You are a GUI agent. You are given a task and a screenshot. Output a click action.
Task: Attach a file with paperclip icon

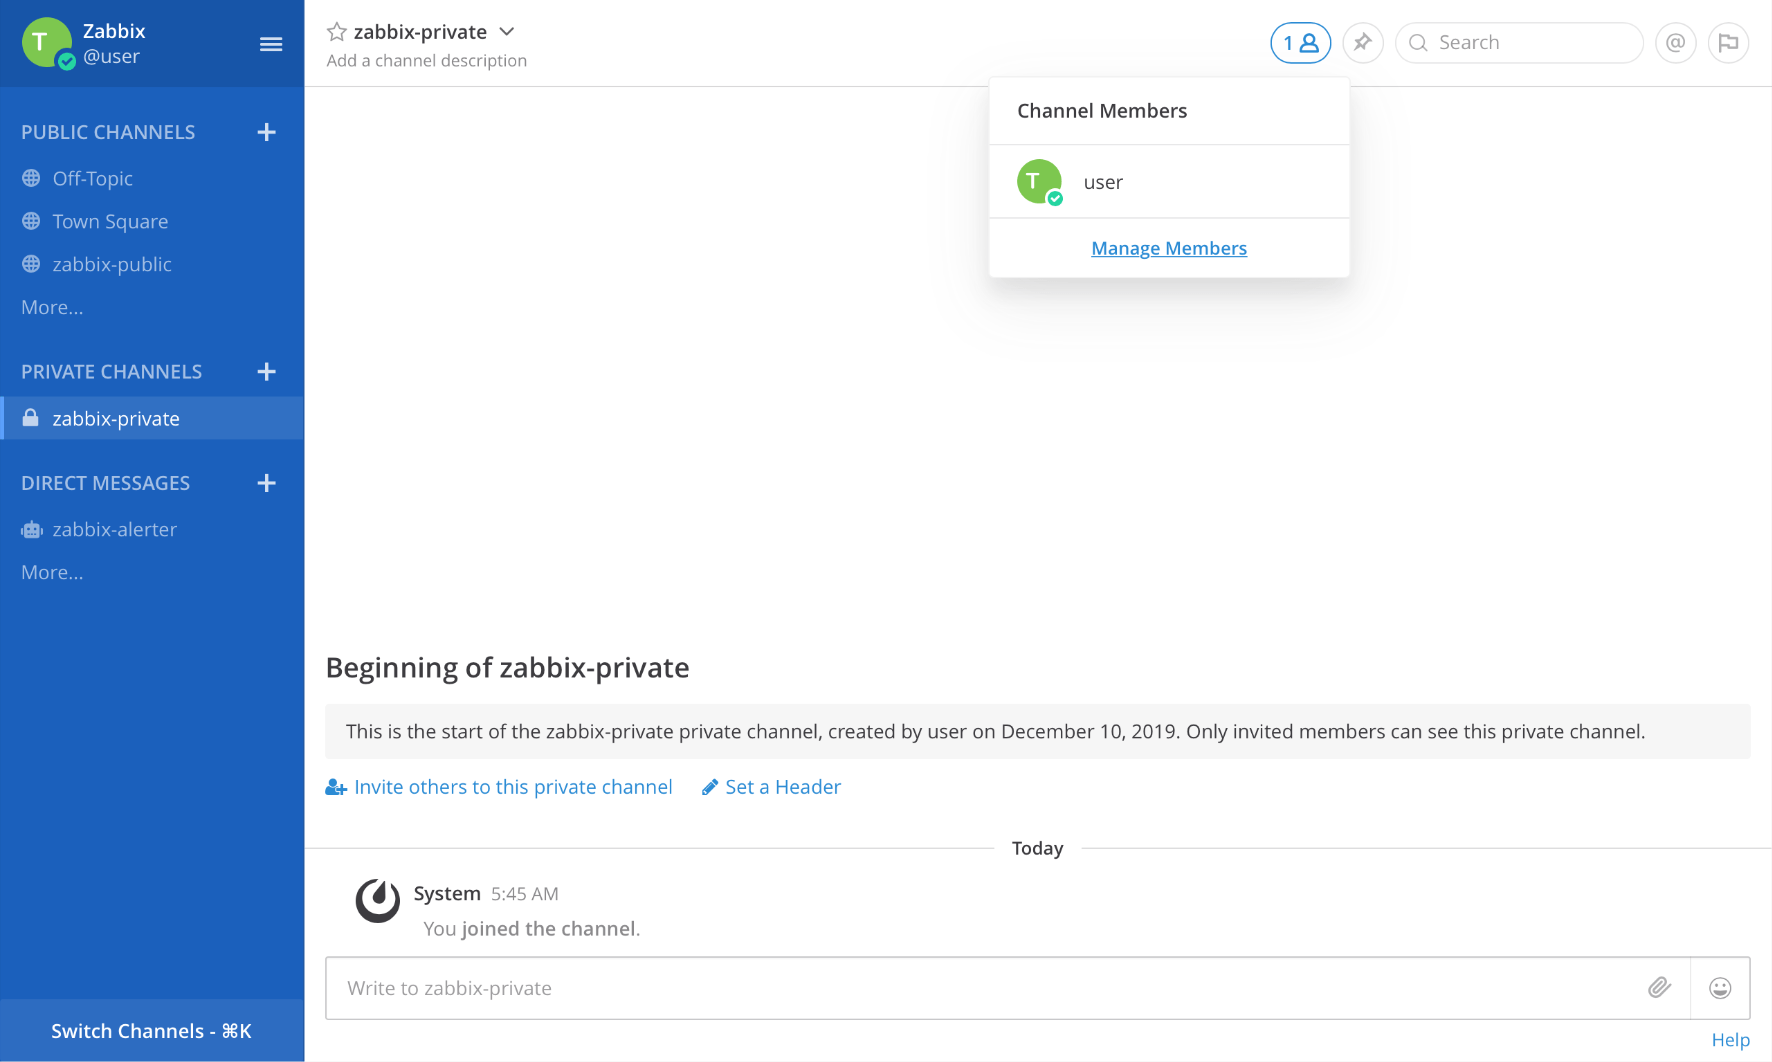click(1659, 988)
